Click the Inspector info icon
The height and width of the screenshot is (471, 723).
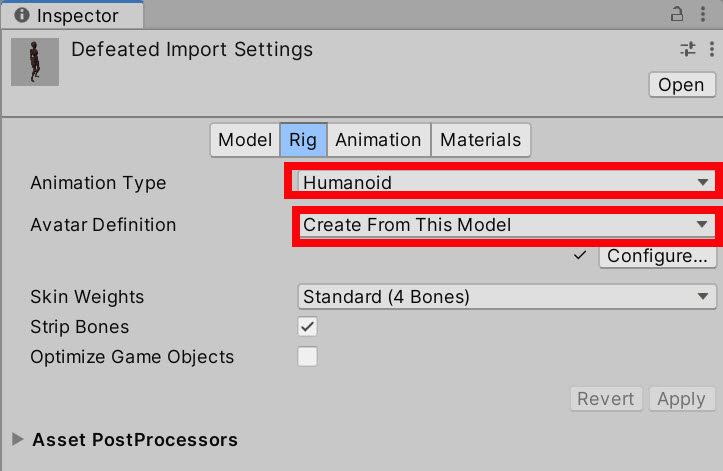point(22,15)
